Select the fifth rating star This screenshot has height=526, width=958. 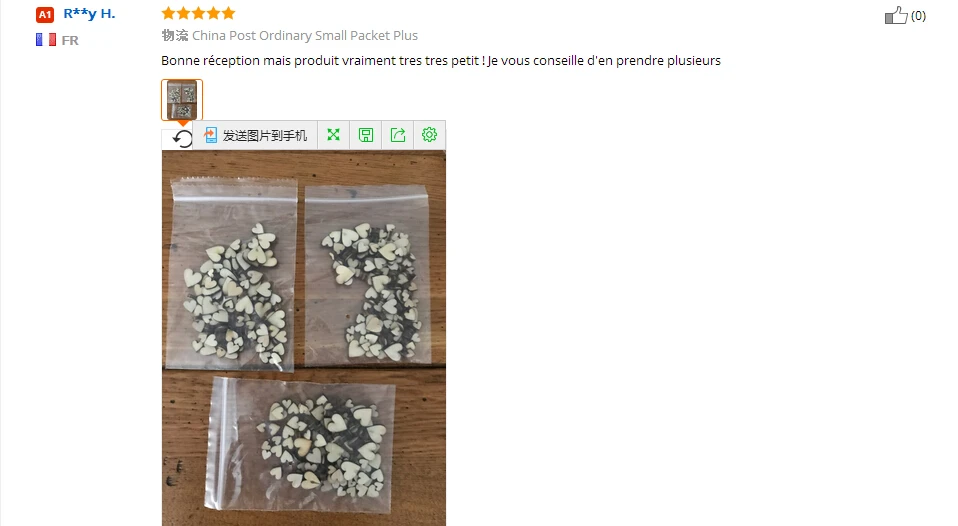pos(229,13)
